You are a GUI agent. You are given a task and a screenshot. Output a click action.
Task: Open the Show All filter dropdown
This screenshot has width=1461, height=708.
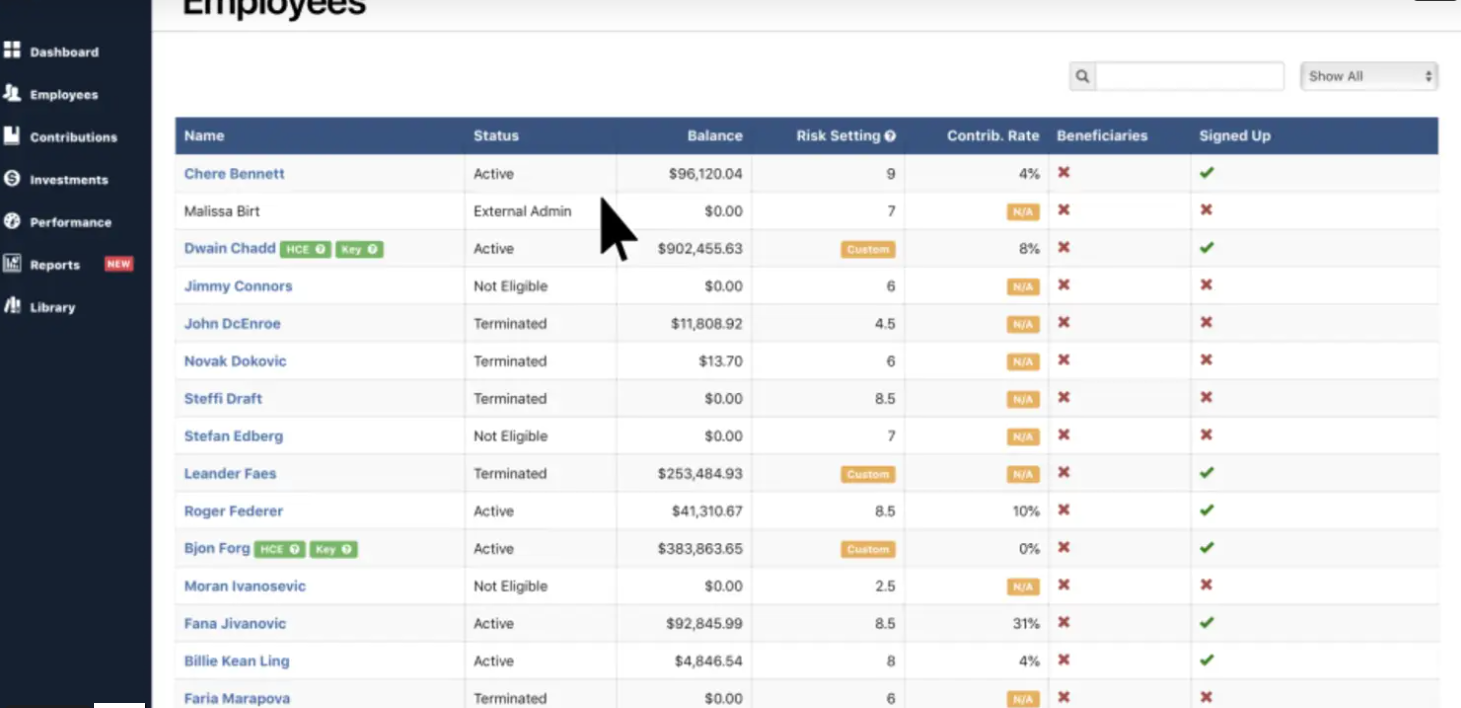point(1368,75)
